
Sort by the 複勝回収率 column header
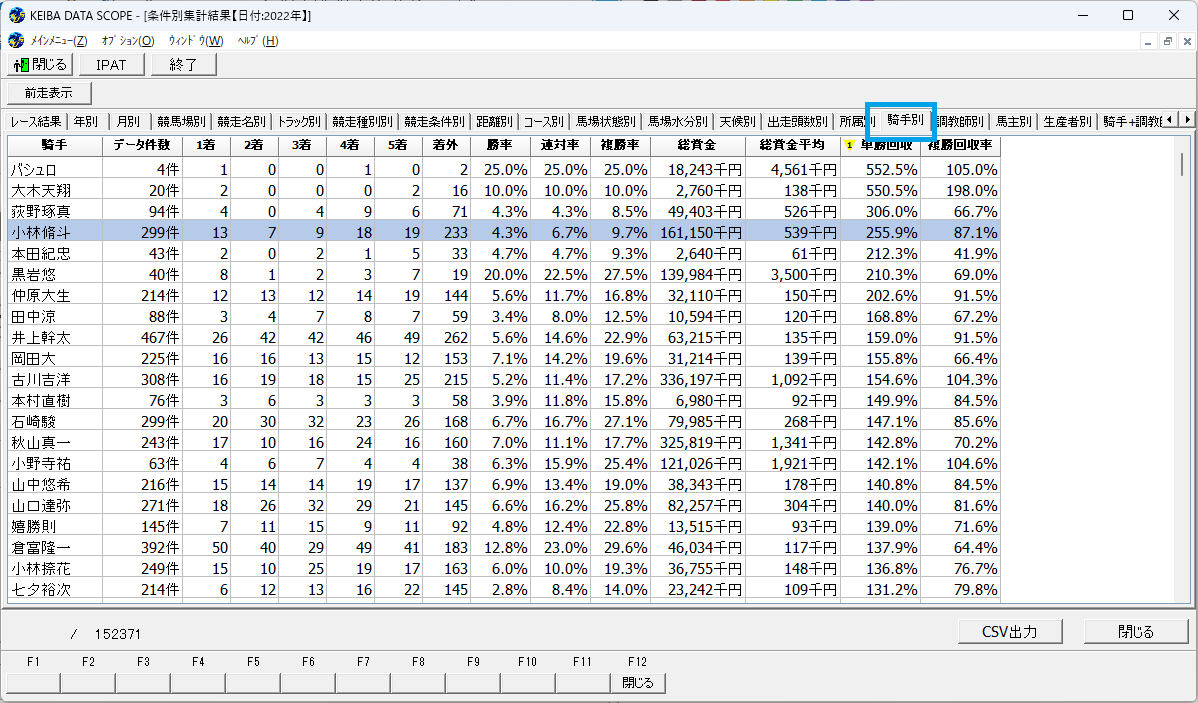pyautogui.click(x=960, y=144)
